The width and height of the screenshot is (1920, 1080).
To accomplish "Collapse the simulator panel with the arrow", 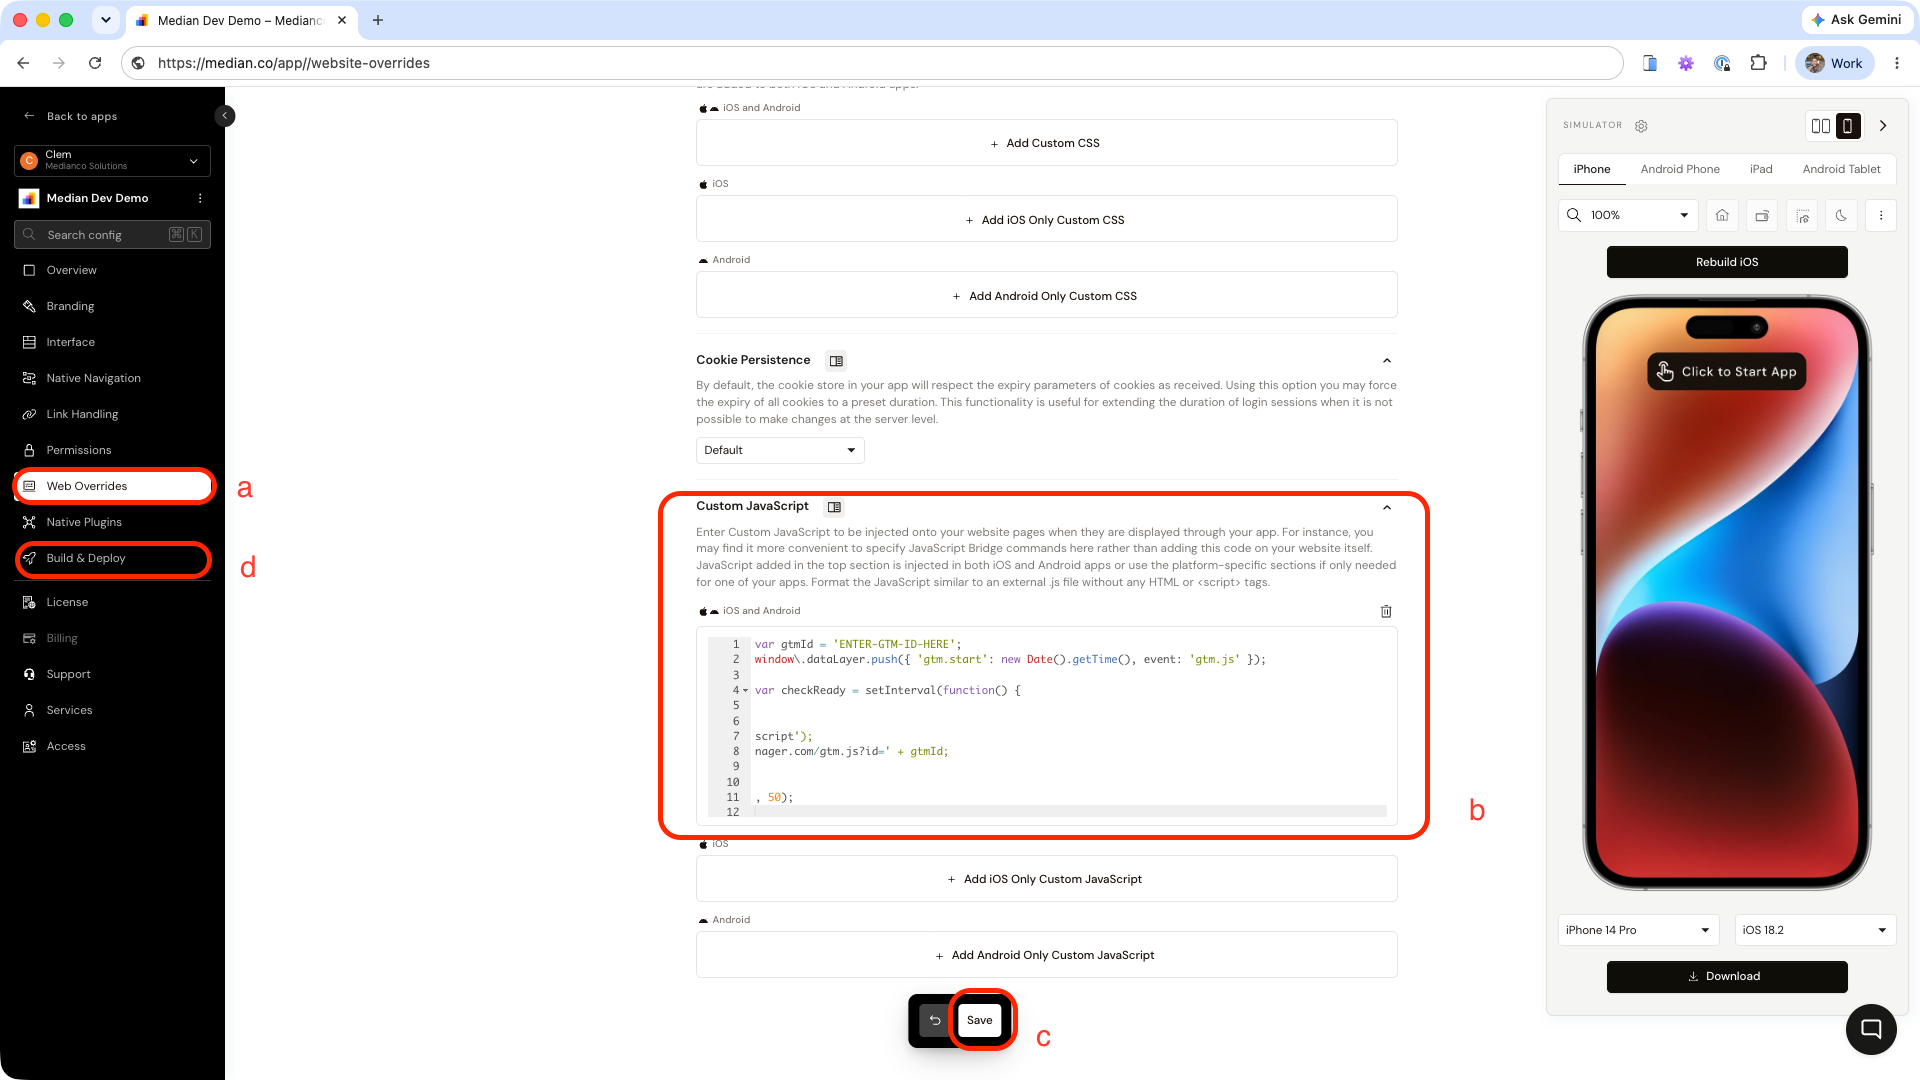I will click(x=1883, y=126).
